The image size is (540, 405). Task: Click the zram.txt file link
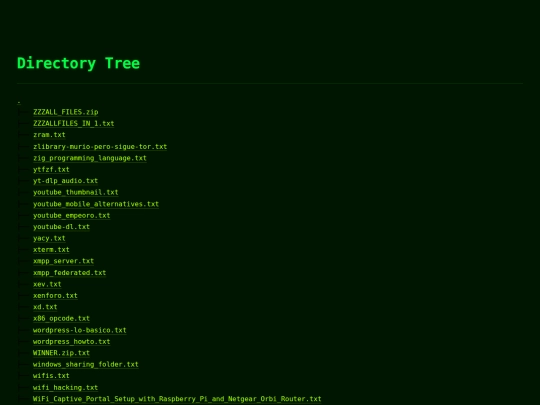click(x=49, y=135)
